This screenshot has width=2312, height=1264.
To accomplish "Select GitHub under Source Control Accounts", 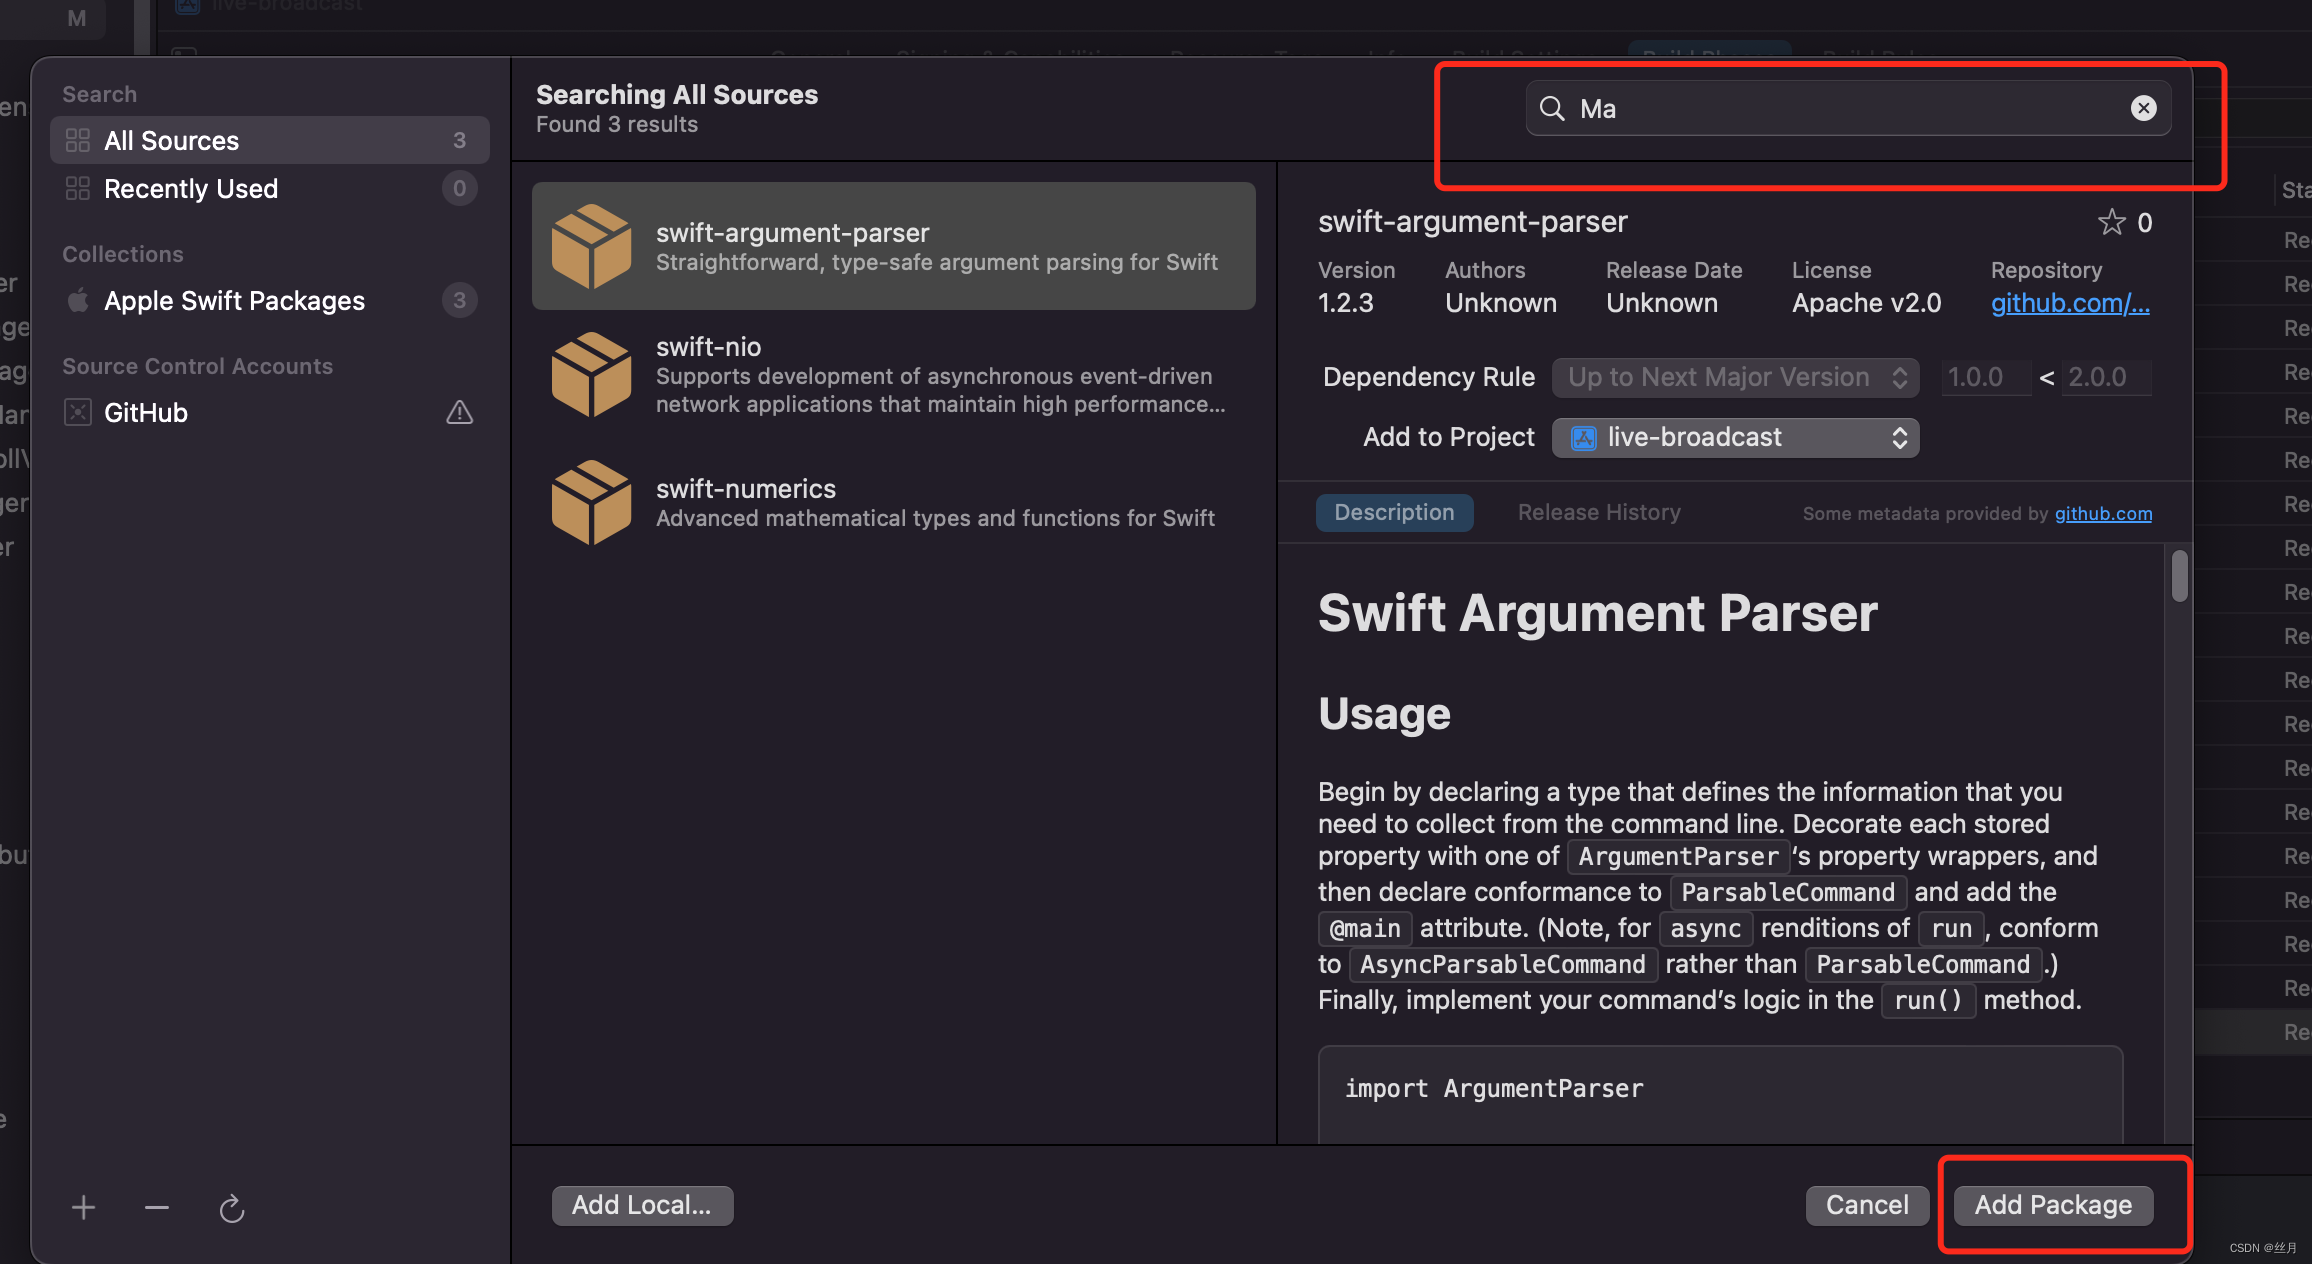I will 270,412.
